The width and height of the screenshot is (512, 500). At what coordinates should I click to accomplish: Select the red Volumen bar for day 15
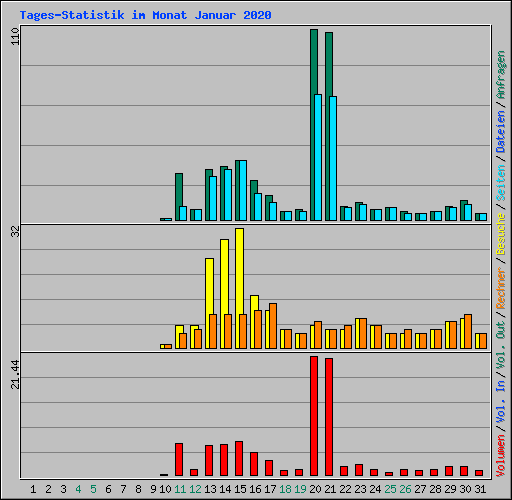(239, 458)
